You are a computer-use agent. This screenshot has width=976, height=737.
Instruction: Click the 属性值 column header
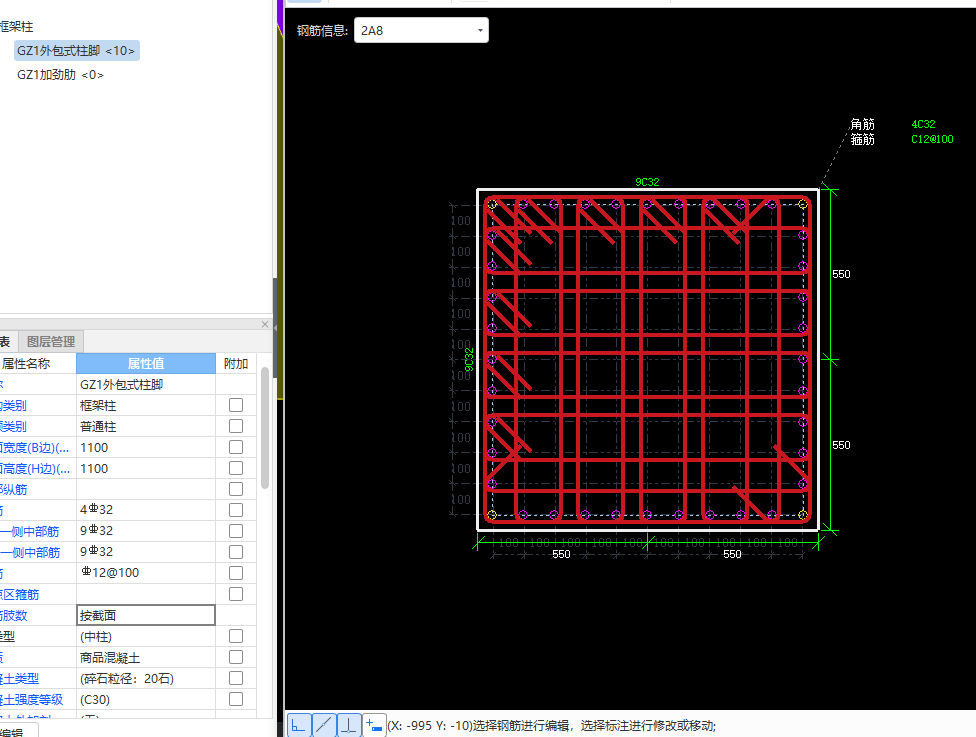click(x=146, y=364)
